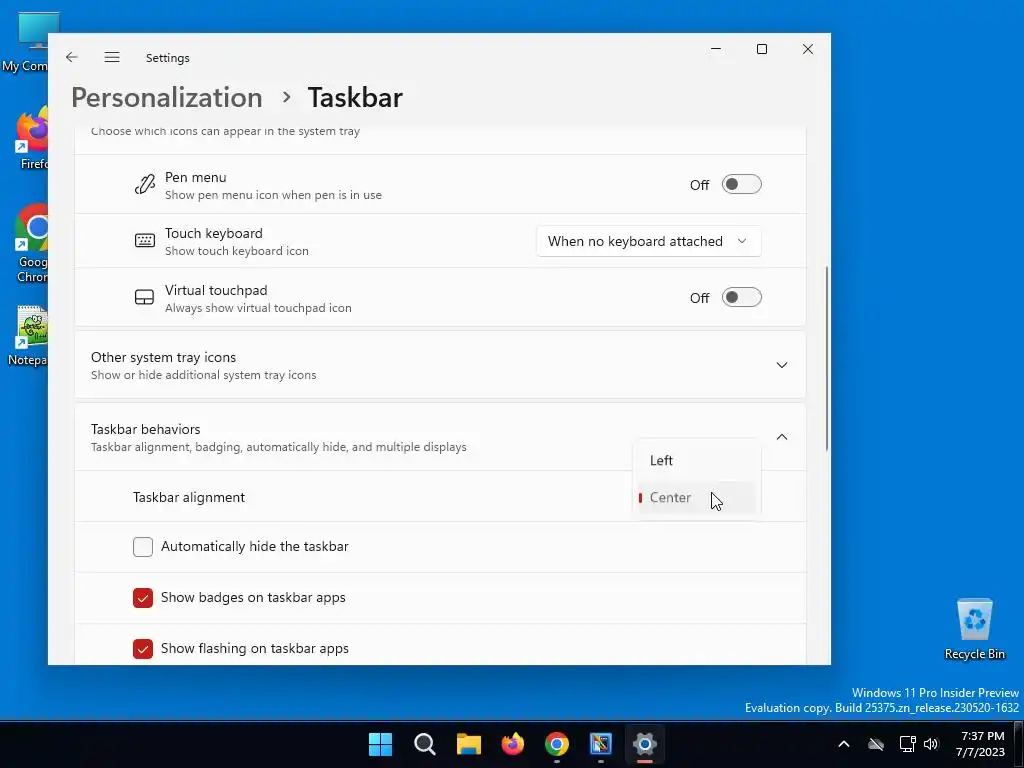Select Center taskbar alignment option

tap(696, 498)
